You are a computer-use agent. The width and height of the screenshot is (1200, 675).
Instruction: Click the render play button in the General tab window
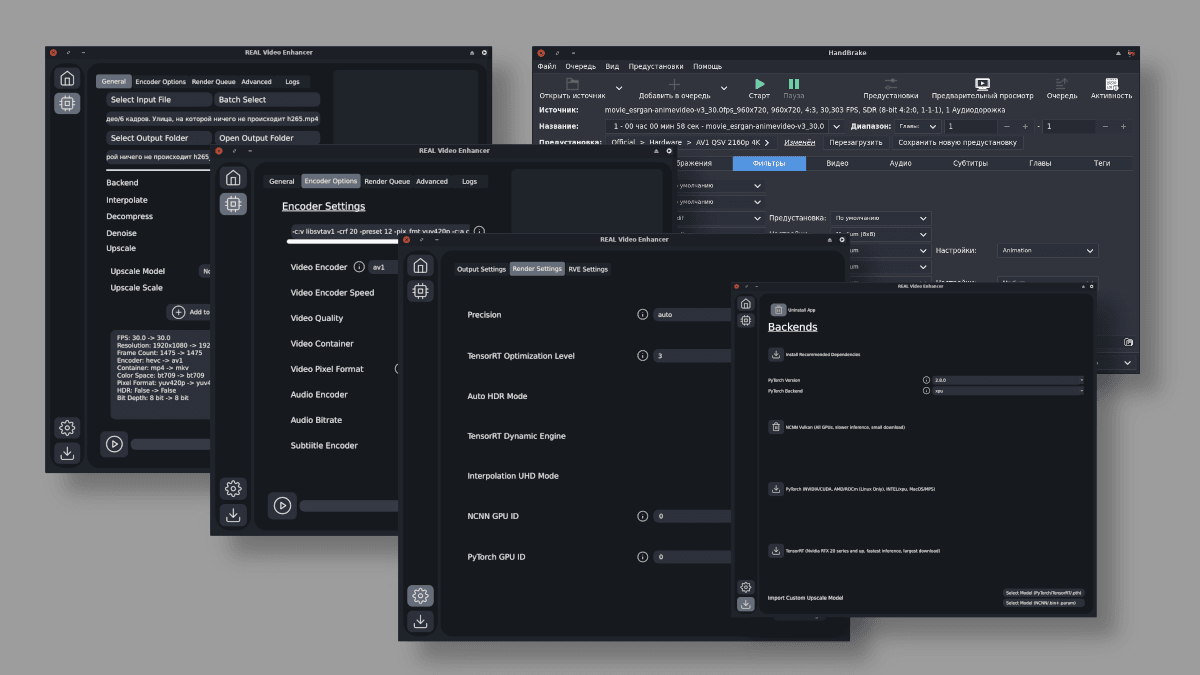point(114,444)
